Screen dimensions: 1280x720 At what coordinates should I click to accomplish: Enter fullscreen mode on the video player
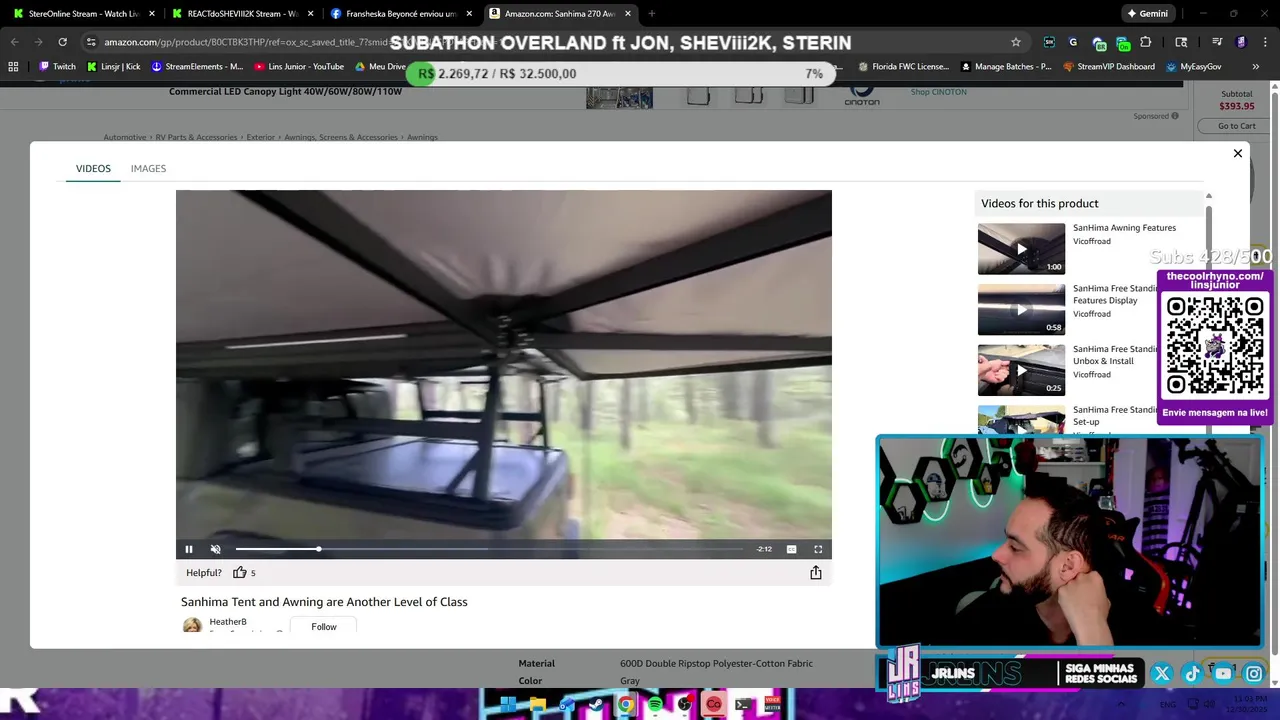click(x=818, y=549)
